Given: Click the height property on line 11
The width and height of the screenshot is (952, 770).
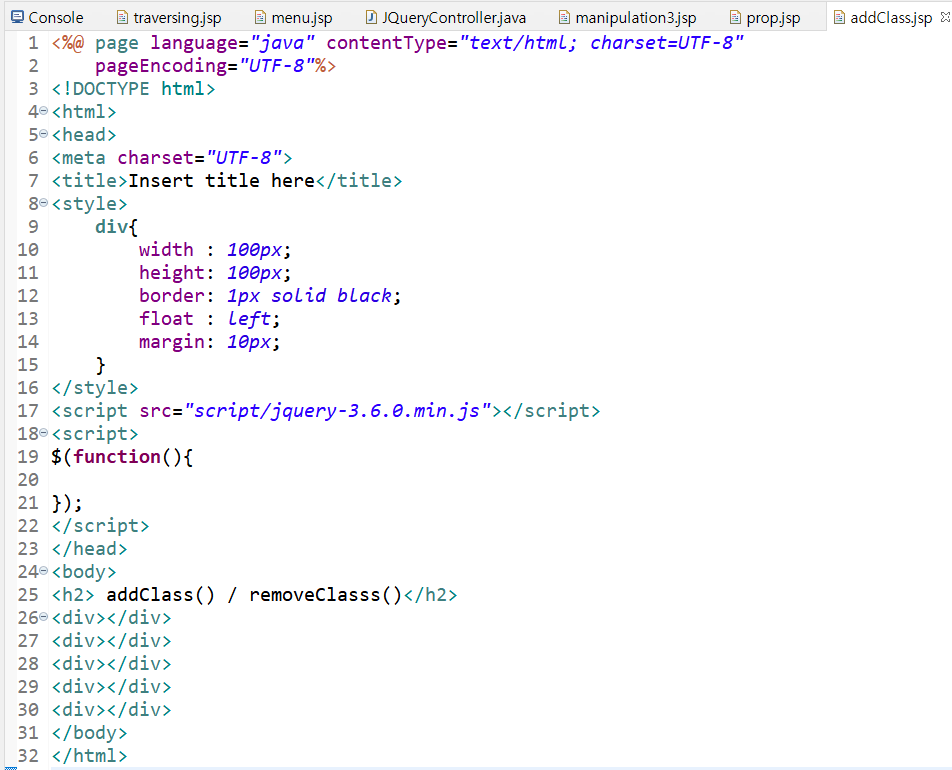Looking at the screenshot, I should point(172,273).
